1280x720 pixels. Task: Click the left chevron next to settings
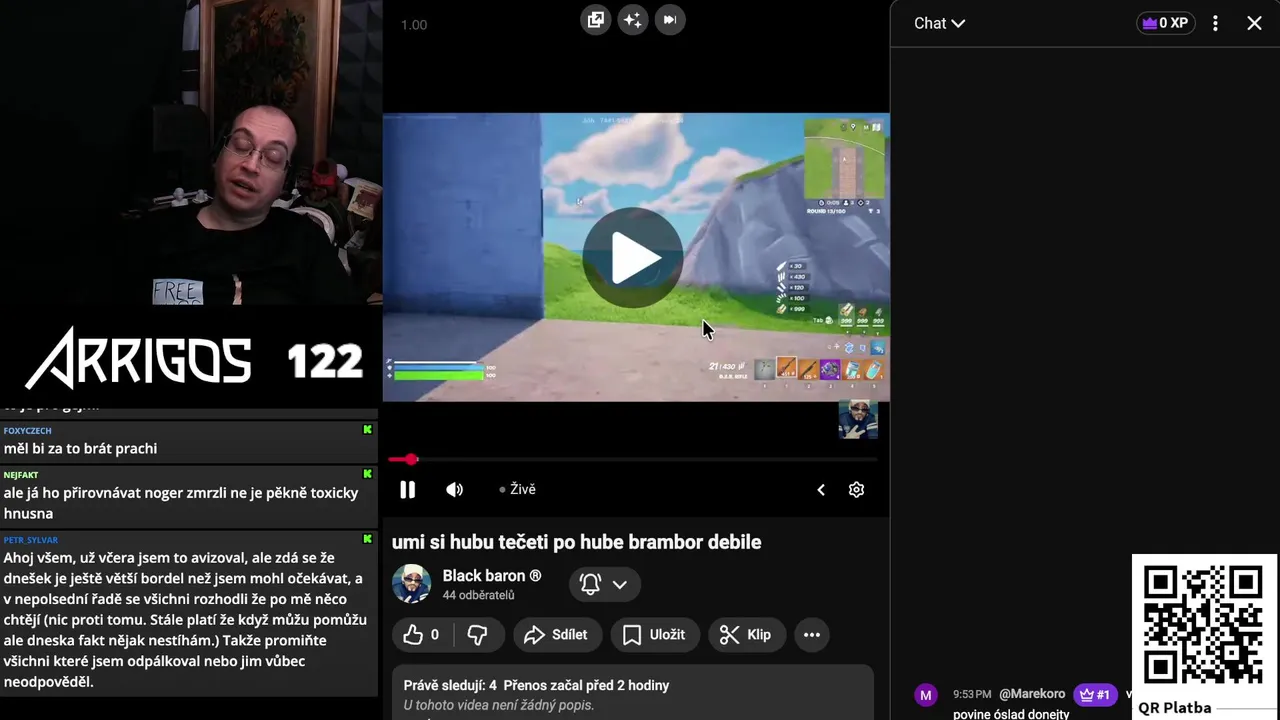coord(821,489)
